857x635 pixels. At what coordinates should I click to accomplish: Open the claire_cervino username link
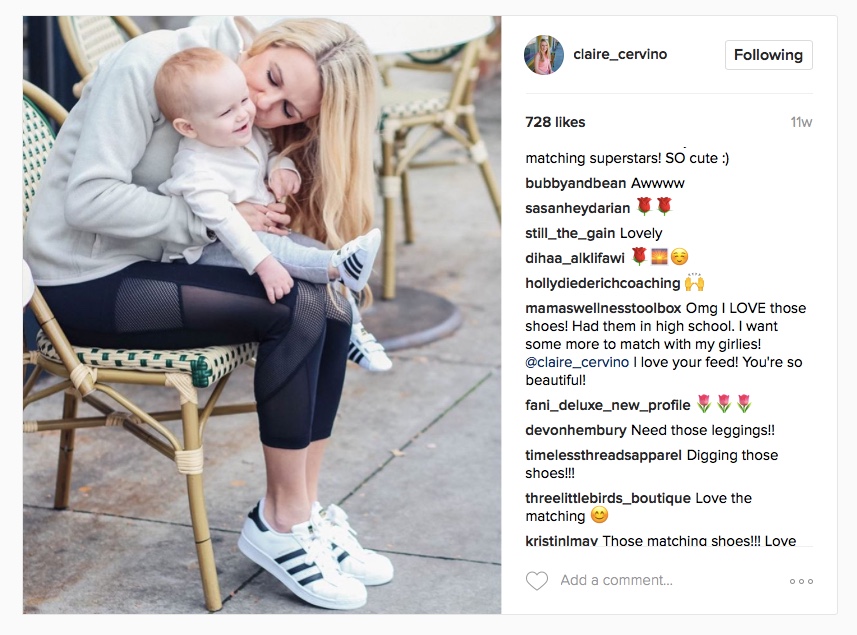coord(620,54)
